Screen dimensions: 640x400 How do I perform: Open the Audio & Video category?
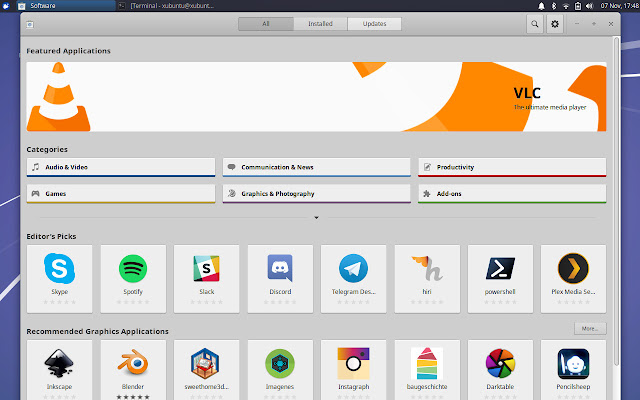[x=121, y=167]
